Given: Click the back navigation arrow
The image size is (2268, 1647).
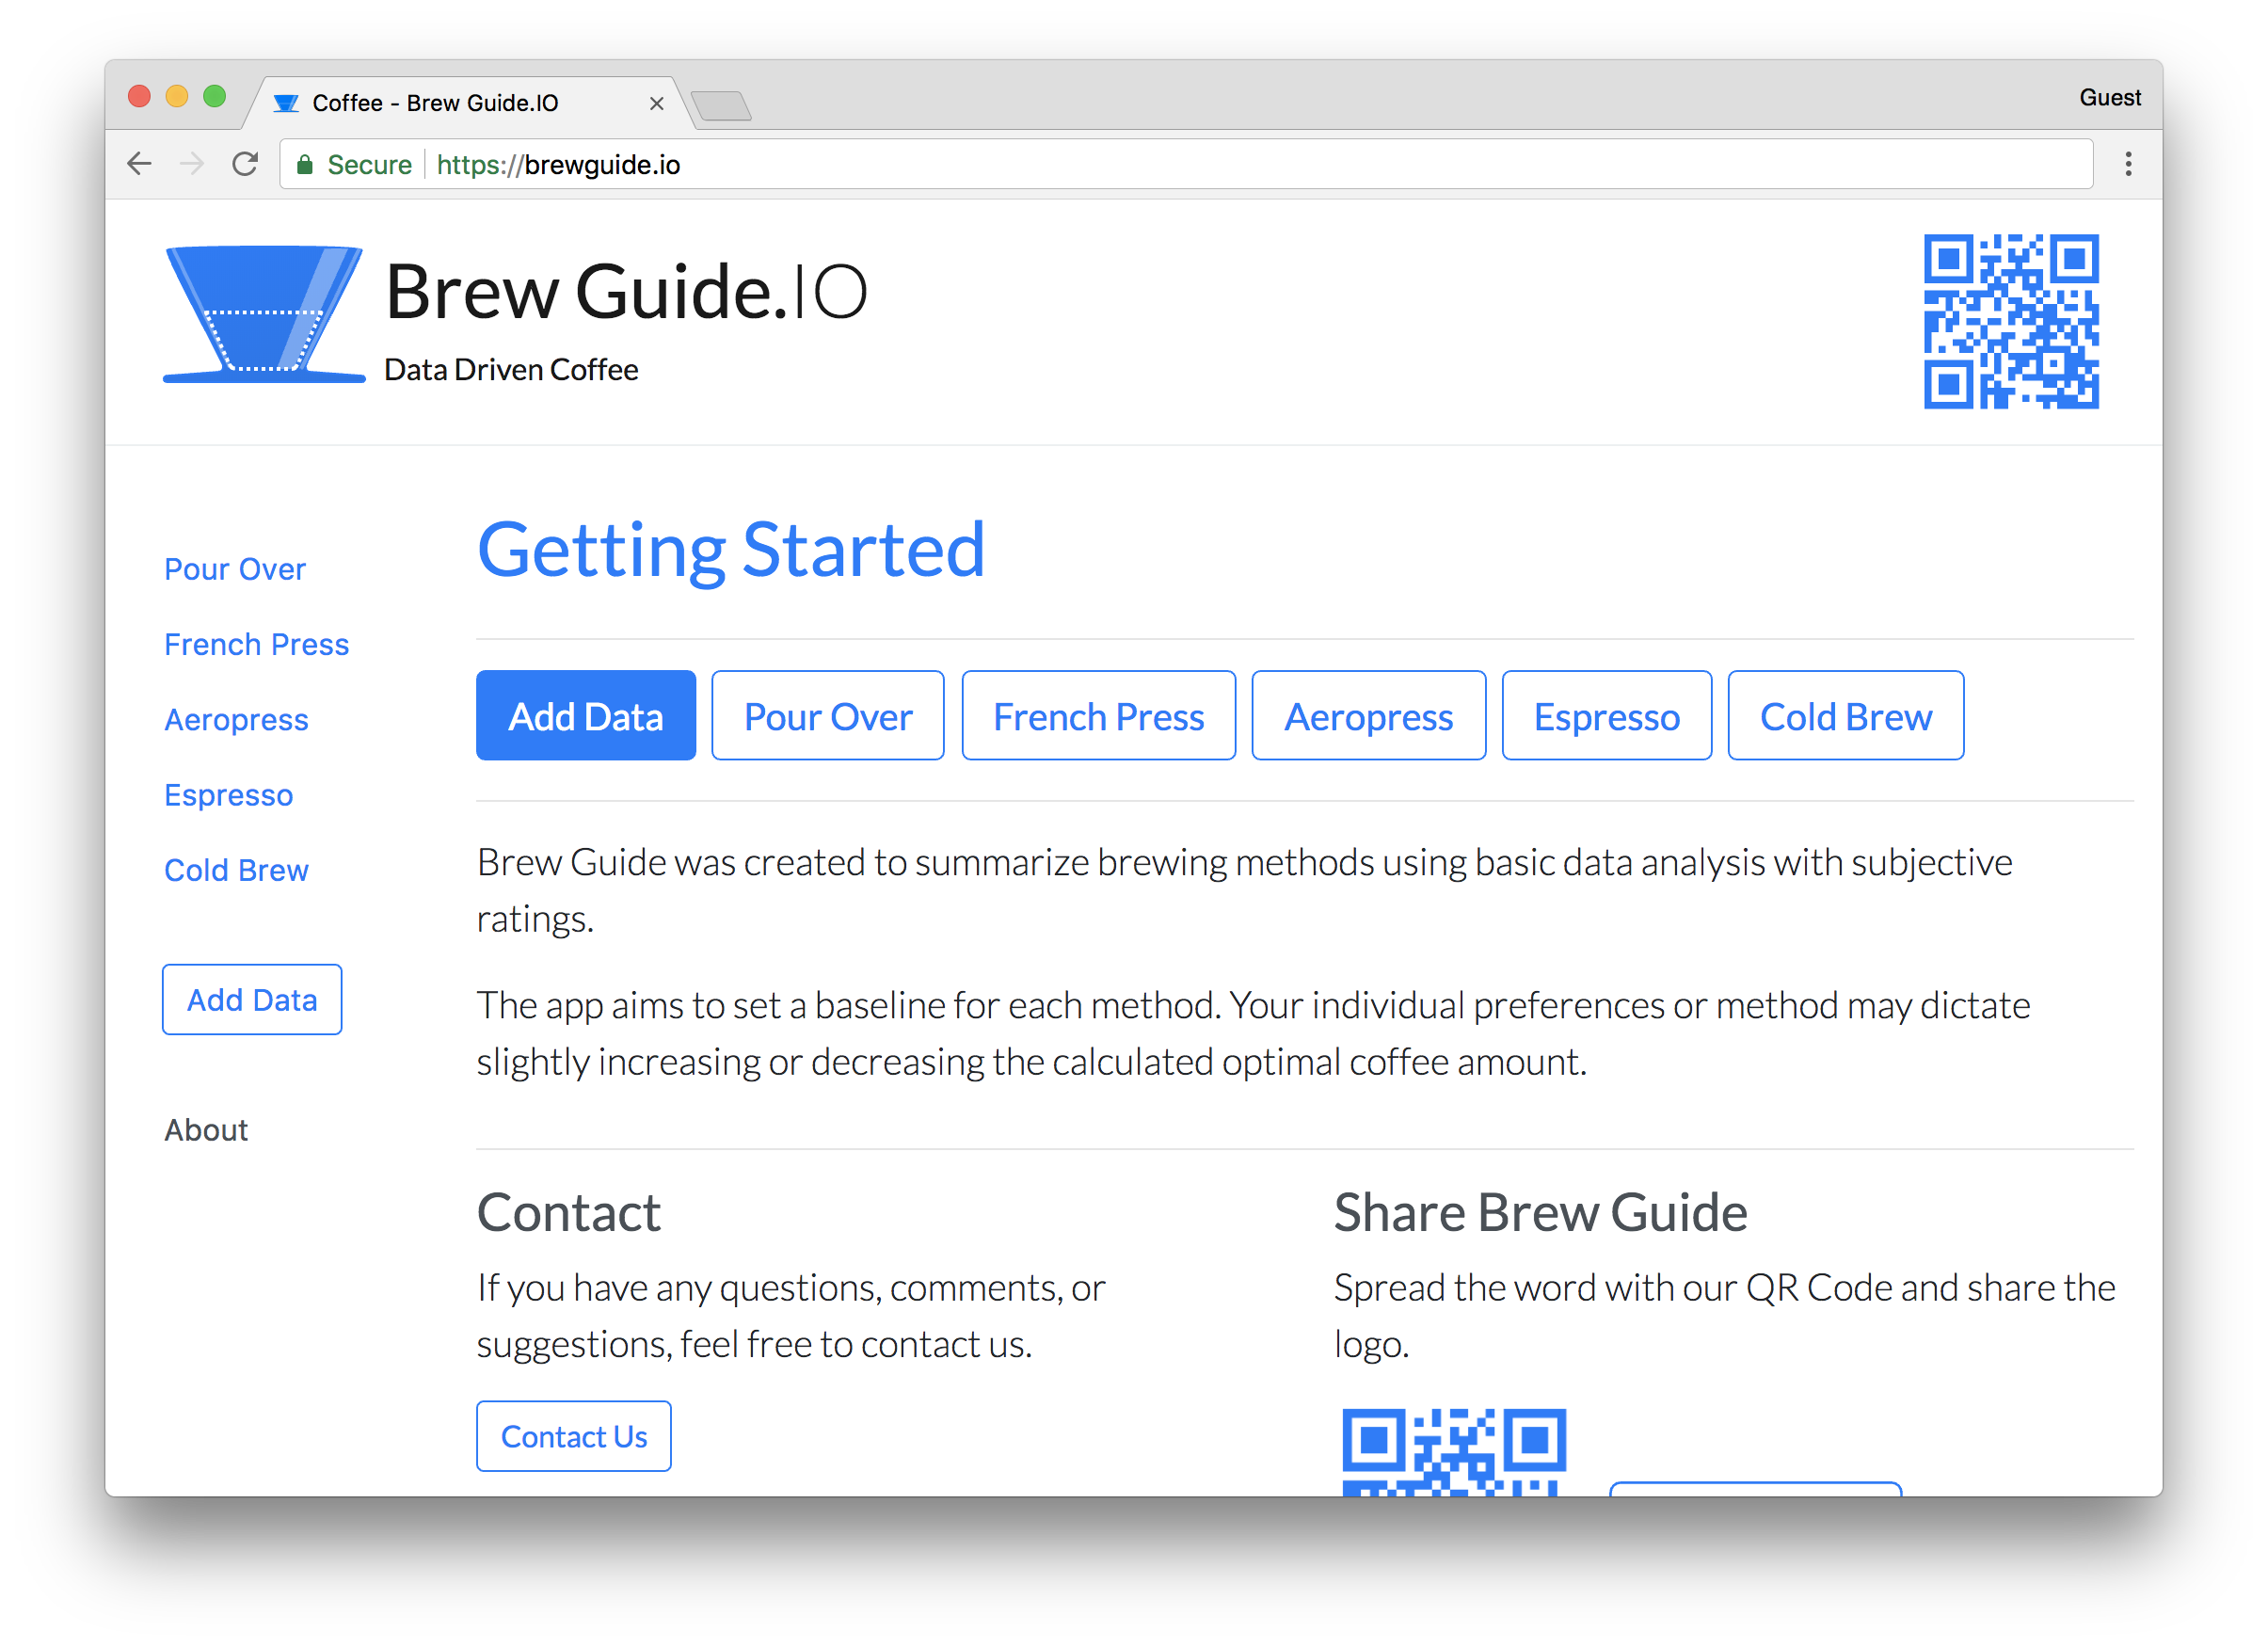Looking at the screenshot, I should pos(139,163).
